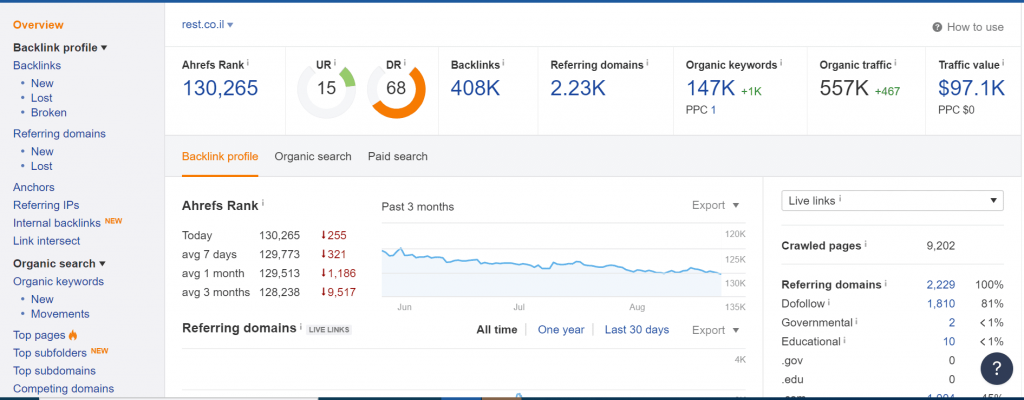Click the 557K organic traffic value
The image size is (1024, 400).
(844, 88)
